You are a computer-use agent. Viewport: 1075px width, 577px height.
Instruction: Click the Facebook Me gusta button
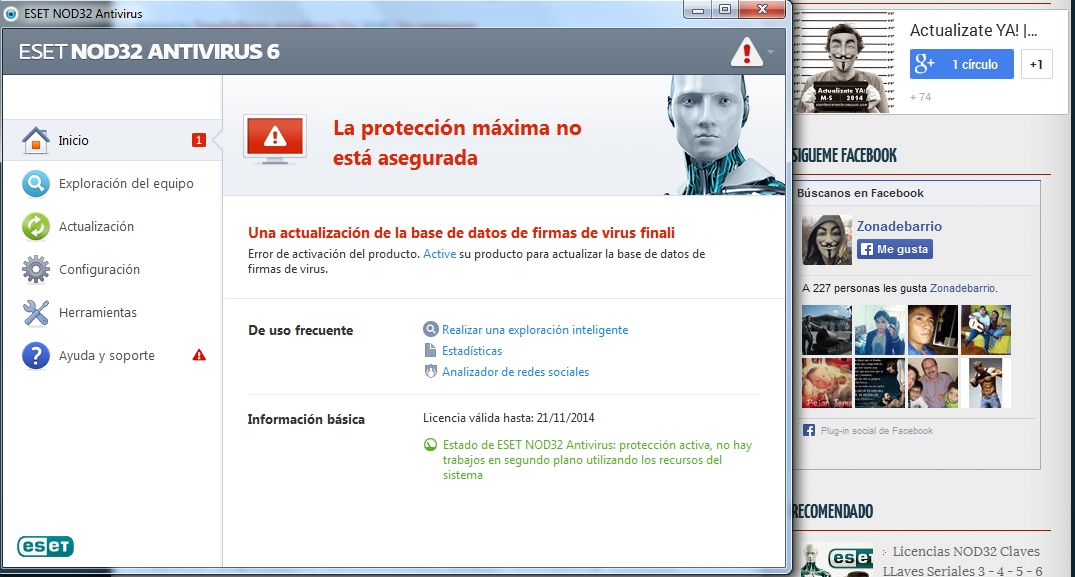pos(895,249)
